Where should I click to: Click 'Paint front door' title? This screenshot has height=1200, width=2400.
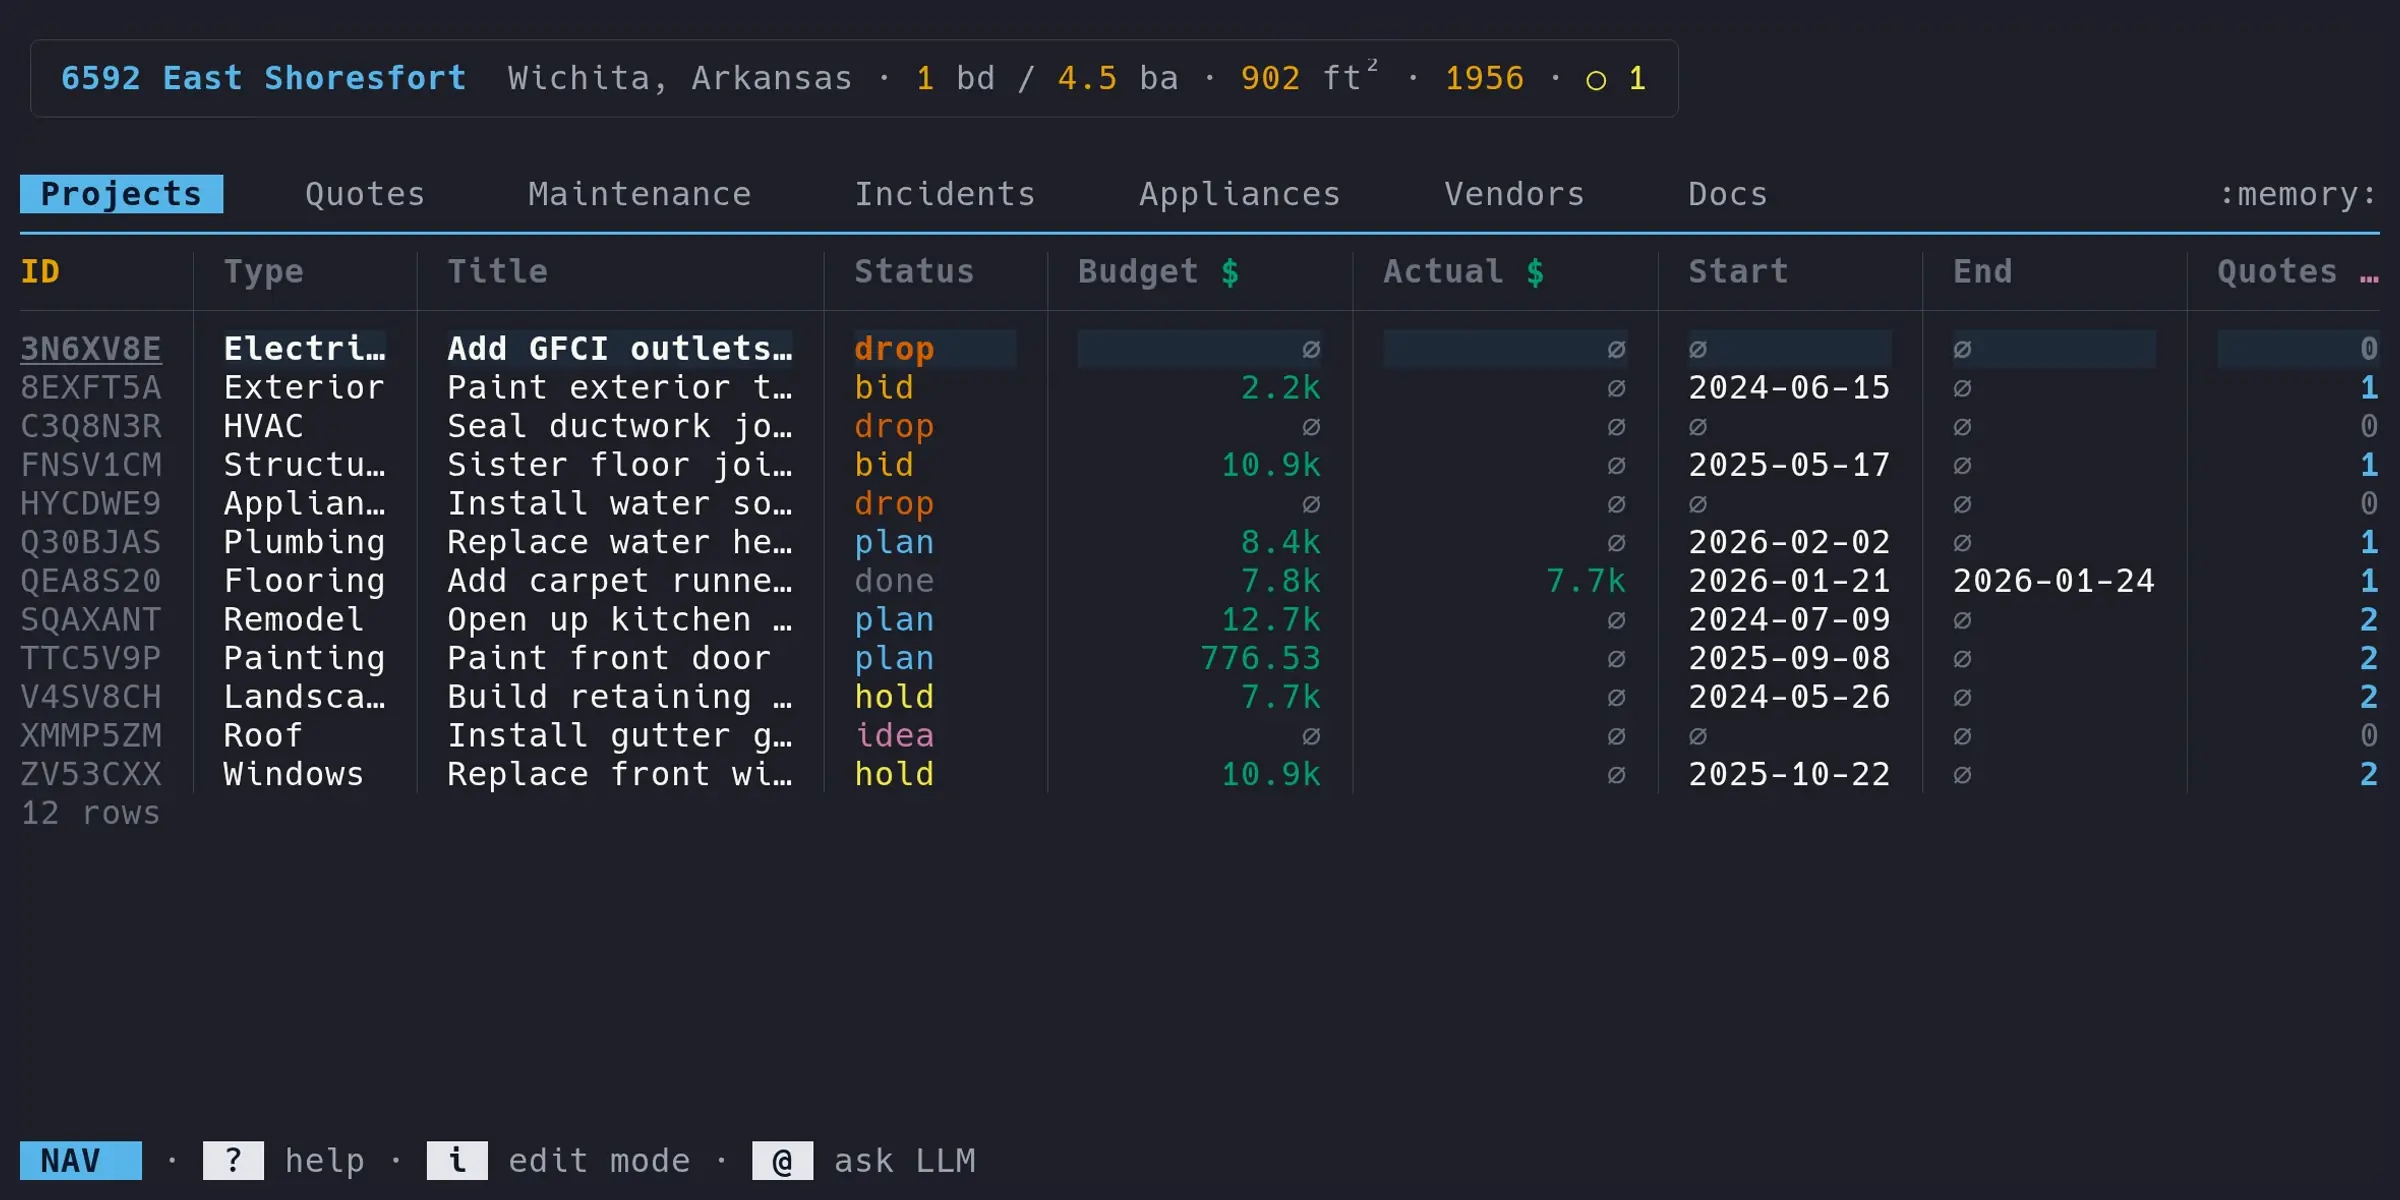tap(609, 659)
